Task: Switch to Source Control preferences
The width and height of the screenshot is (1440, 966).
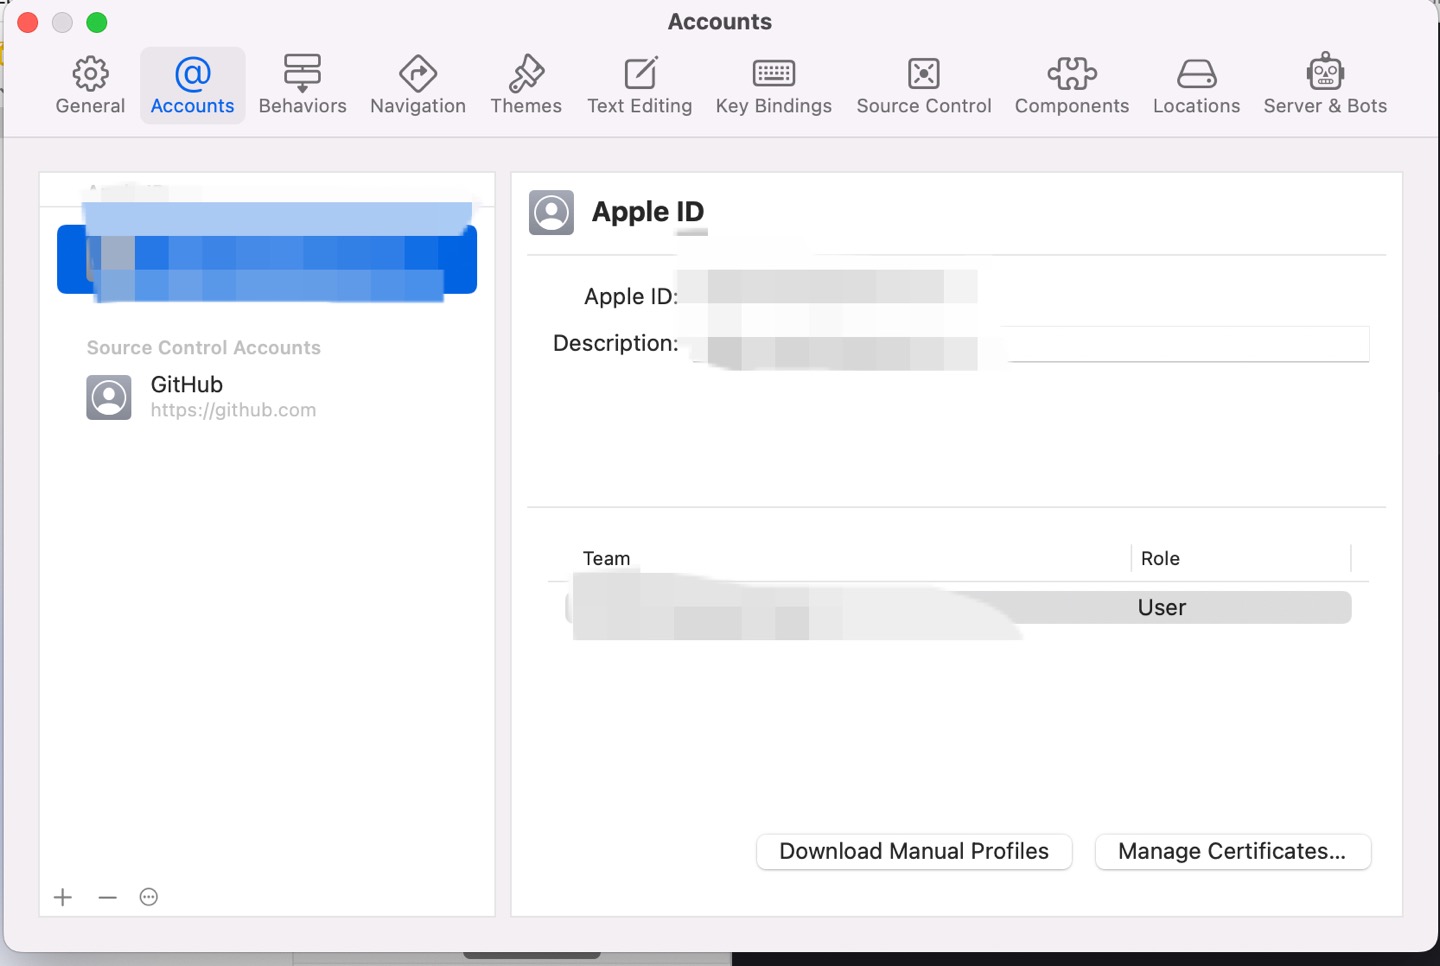Action: 924,86
